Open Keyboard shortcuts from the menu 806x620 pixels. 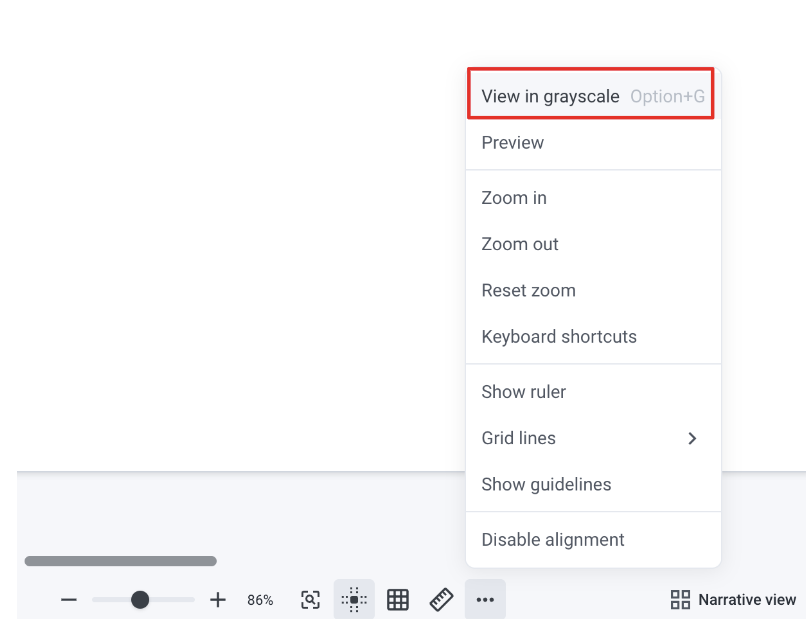tap(559, 337)
